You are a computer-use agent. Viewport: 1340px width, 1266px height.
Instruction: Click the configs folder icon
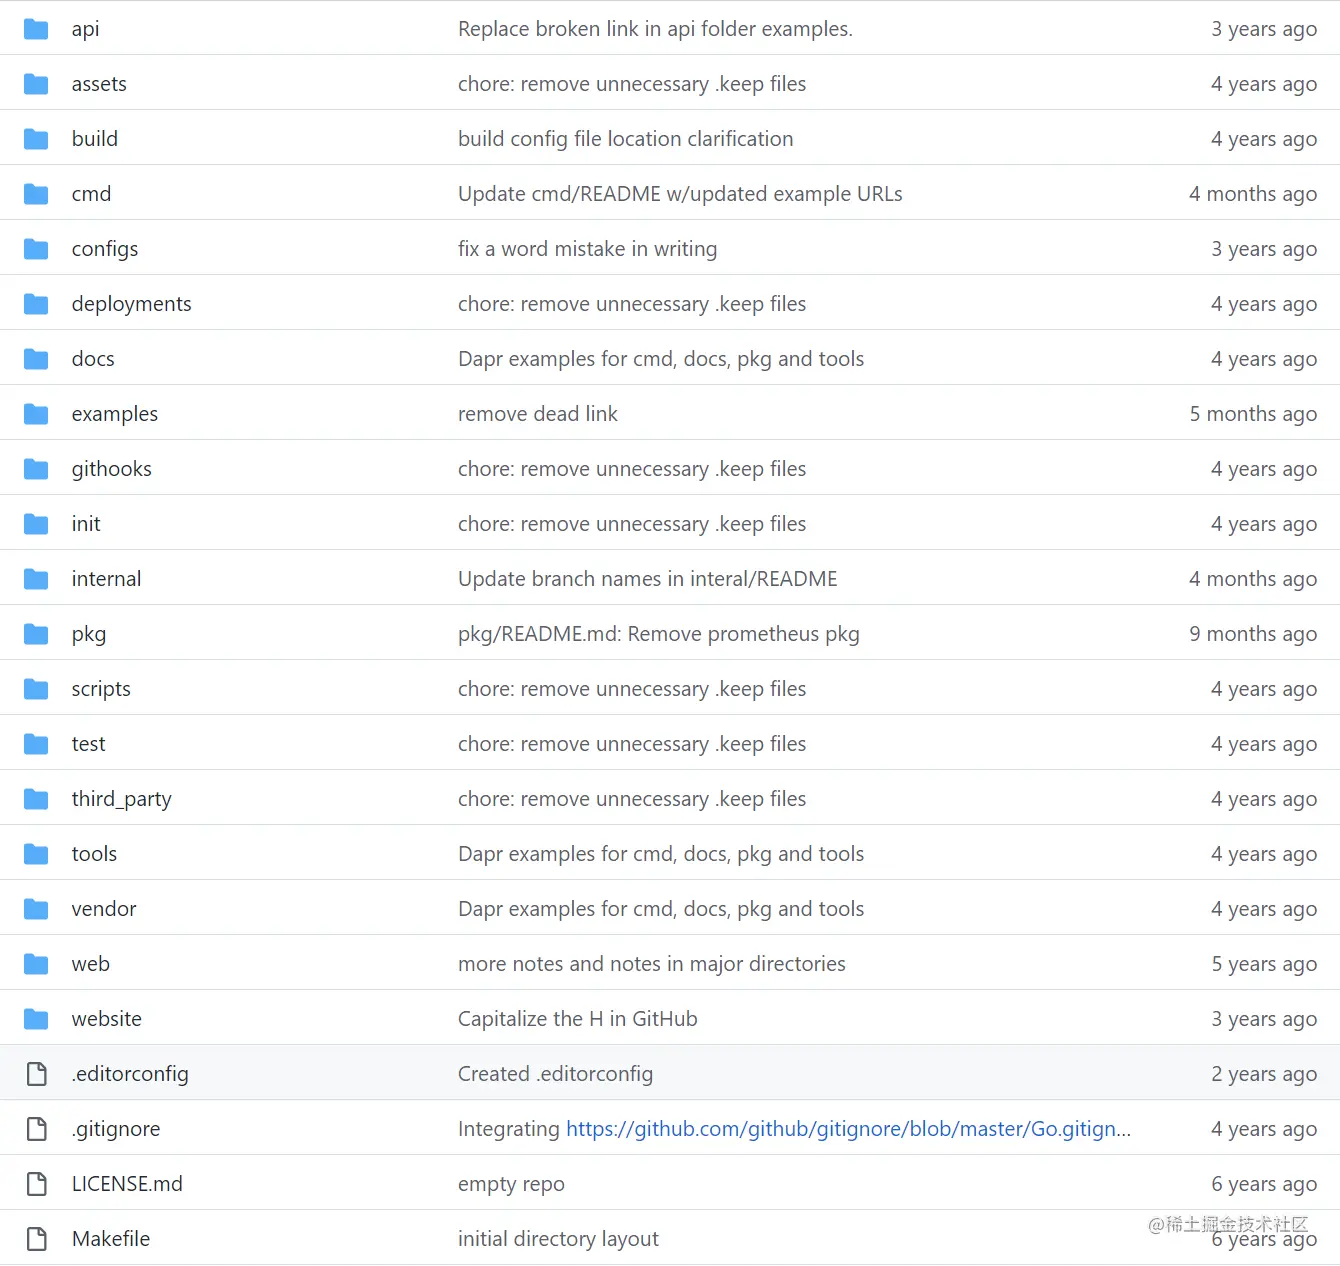coord(36,249)
